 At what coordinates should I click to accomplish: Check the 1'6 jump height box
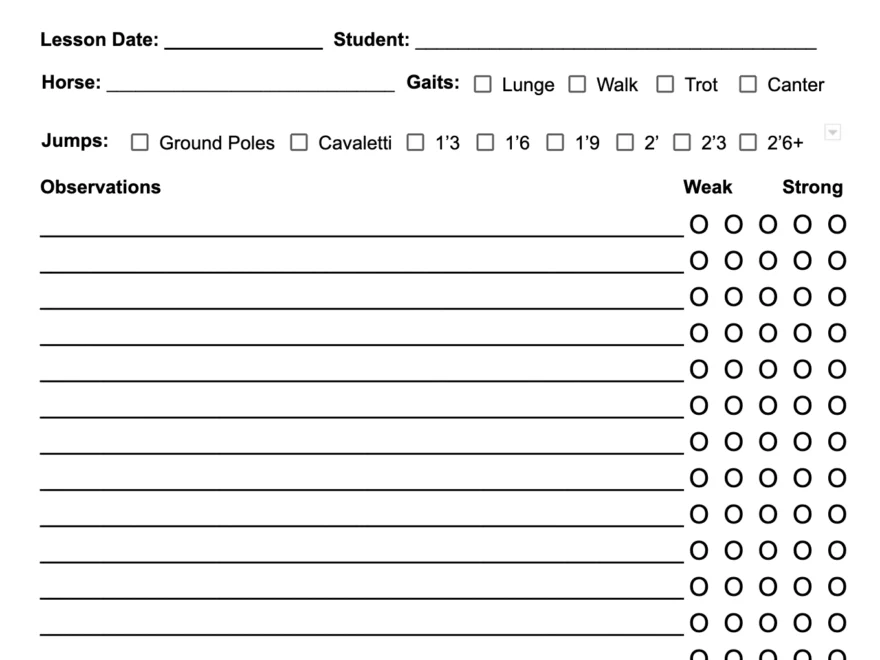point(485,143)
